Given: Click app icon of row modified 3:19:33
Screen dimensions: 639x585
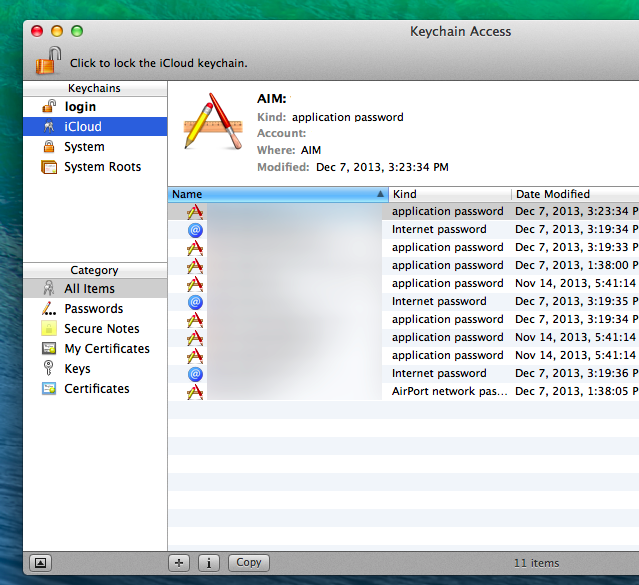Looking at the screenshot, I should [195, 248].
